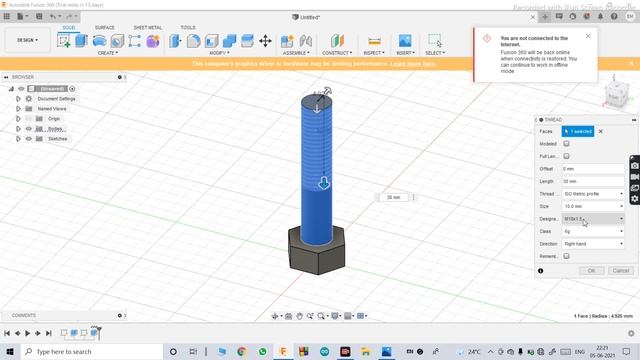Select the Revolve tool
The height and width of the screenshot is (360, 640).
pos(99,41)
